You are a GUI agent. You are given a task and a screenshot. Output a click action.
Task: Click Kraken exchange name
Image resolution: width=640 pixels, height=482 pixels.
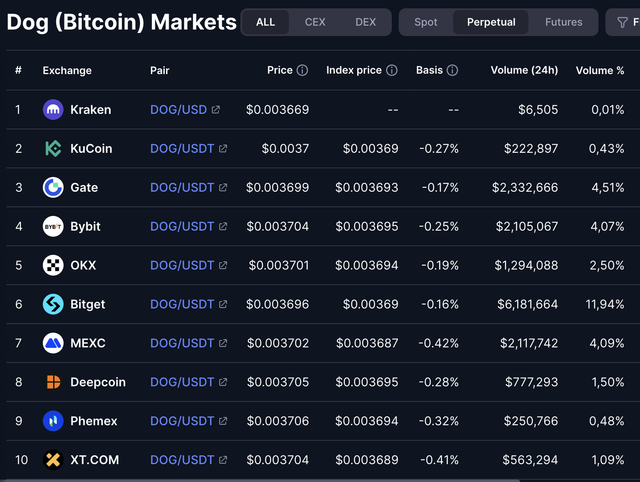point(91,109)
